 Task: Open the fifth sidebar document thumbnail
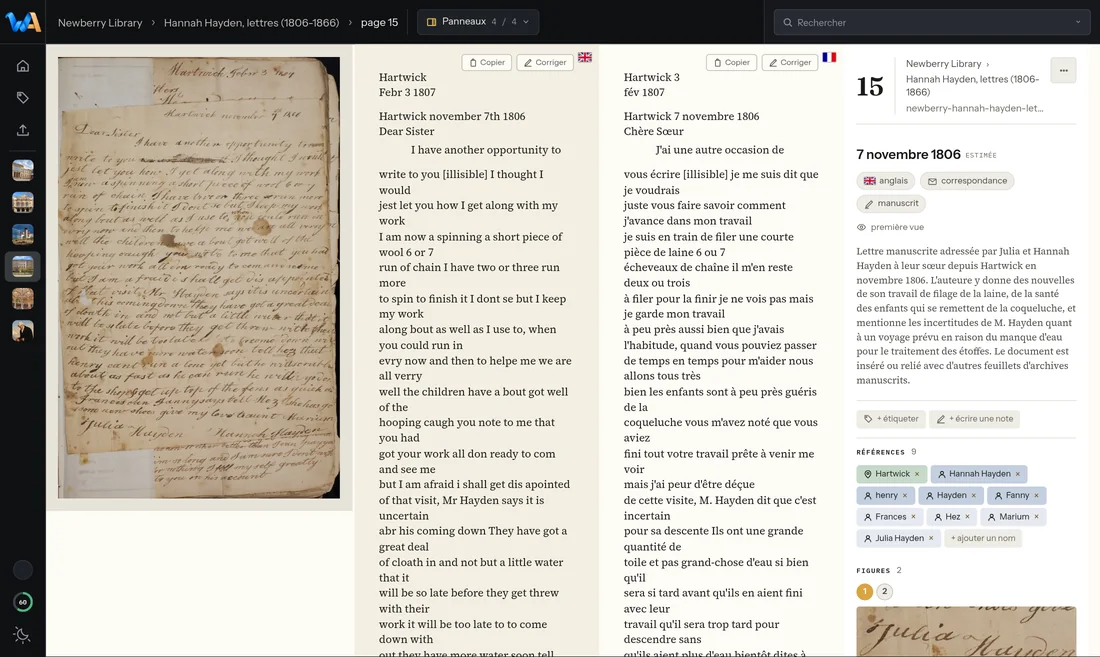(22, 299)
